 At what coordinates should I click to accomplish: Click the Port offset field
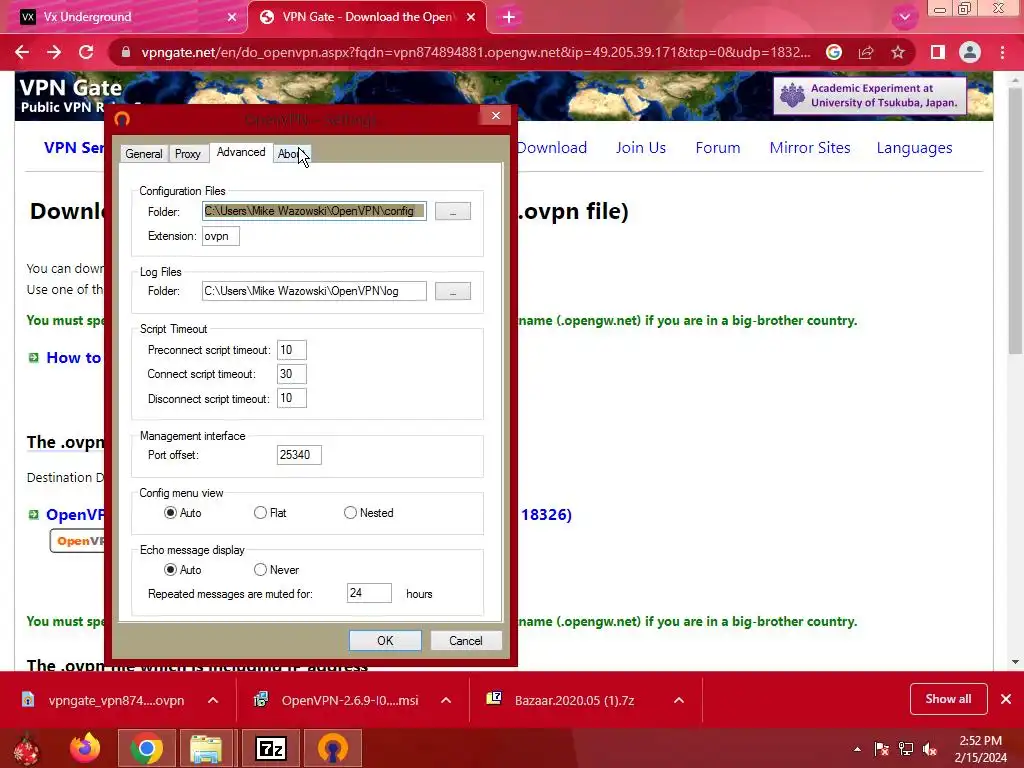pyautogui.click(x=299, y=455)
